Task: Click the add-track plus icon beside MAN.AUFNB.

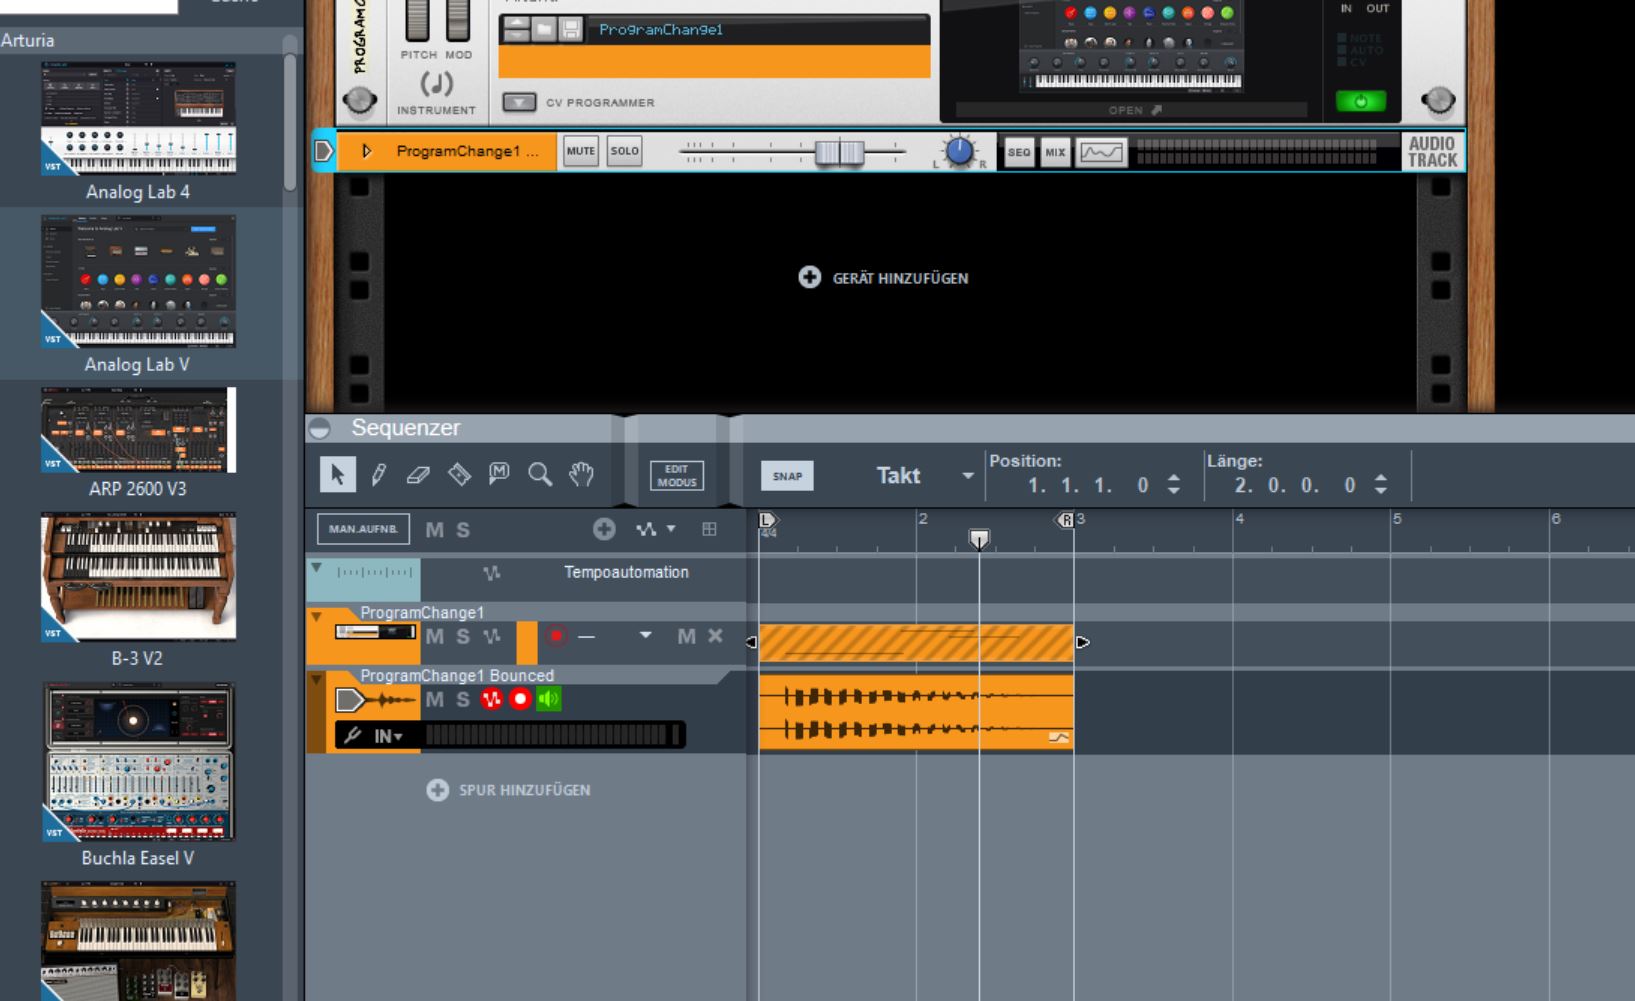Action: tap(604, 529)
